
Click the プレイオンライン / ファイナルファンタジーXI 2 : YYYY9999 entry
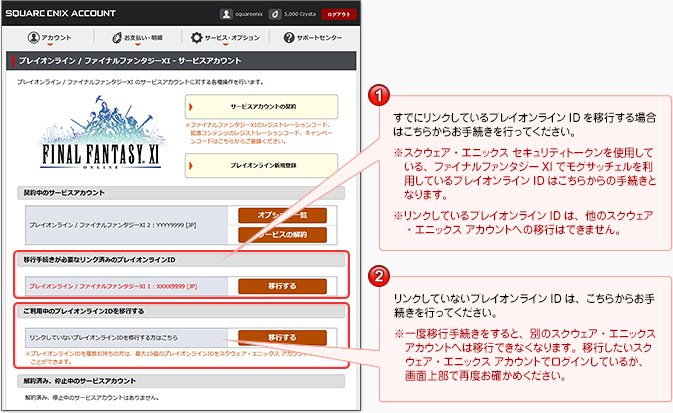click(113, 225)
